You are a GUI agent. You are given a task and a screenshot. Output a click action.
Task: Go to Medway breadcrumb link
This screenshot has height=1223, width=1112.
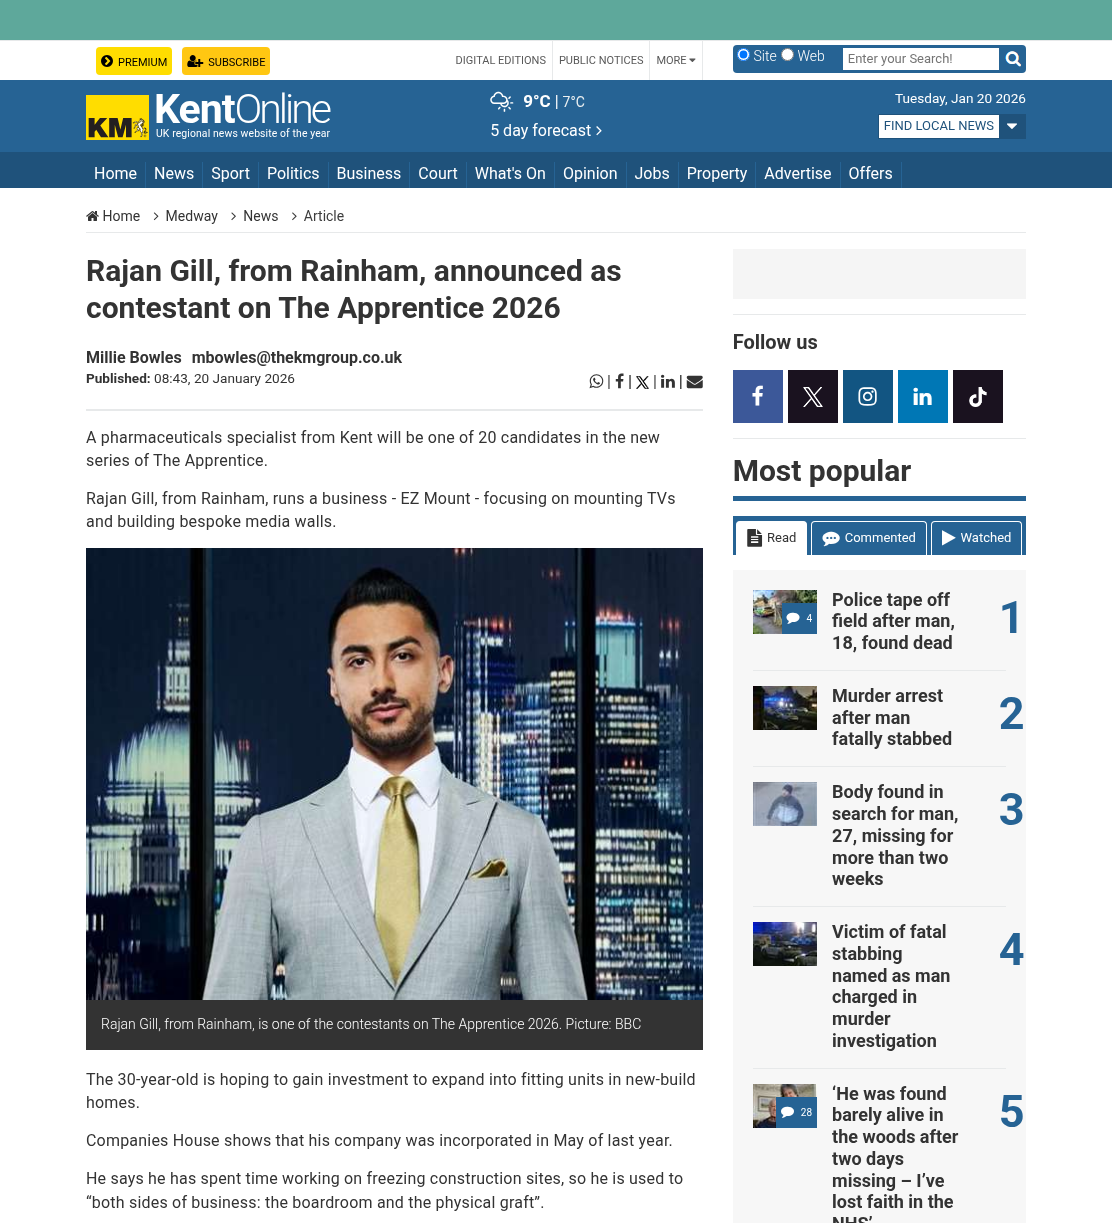pyautogui.click(x=191, y=216)
